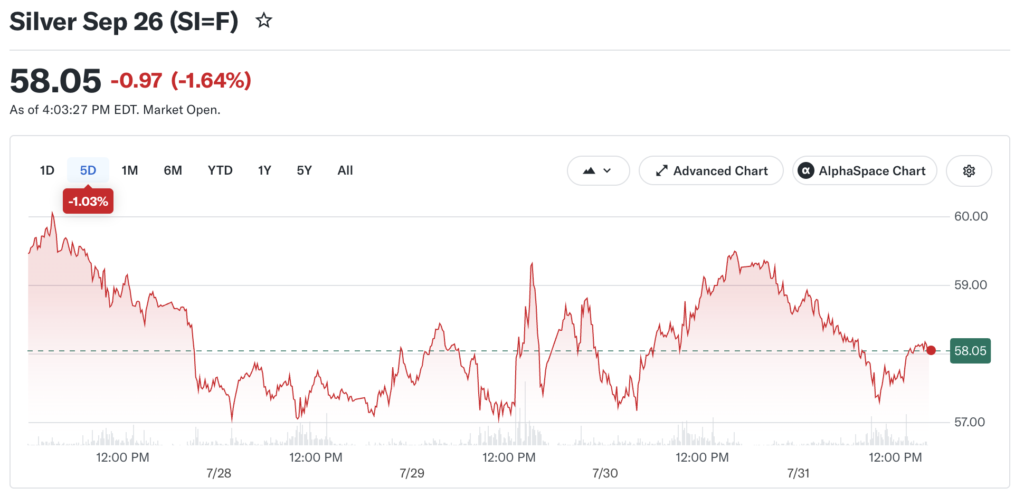Click the 59.00 y-axis label

(970, 285)
